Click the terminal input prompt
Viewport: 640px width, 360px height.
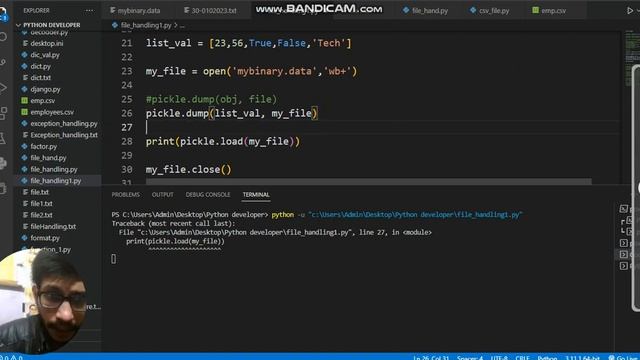coord(113,259)
